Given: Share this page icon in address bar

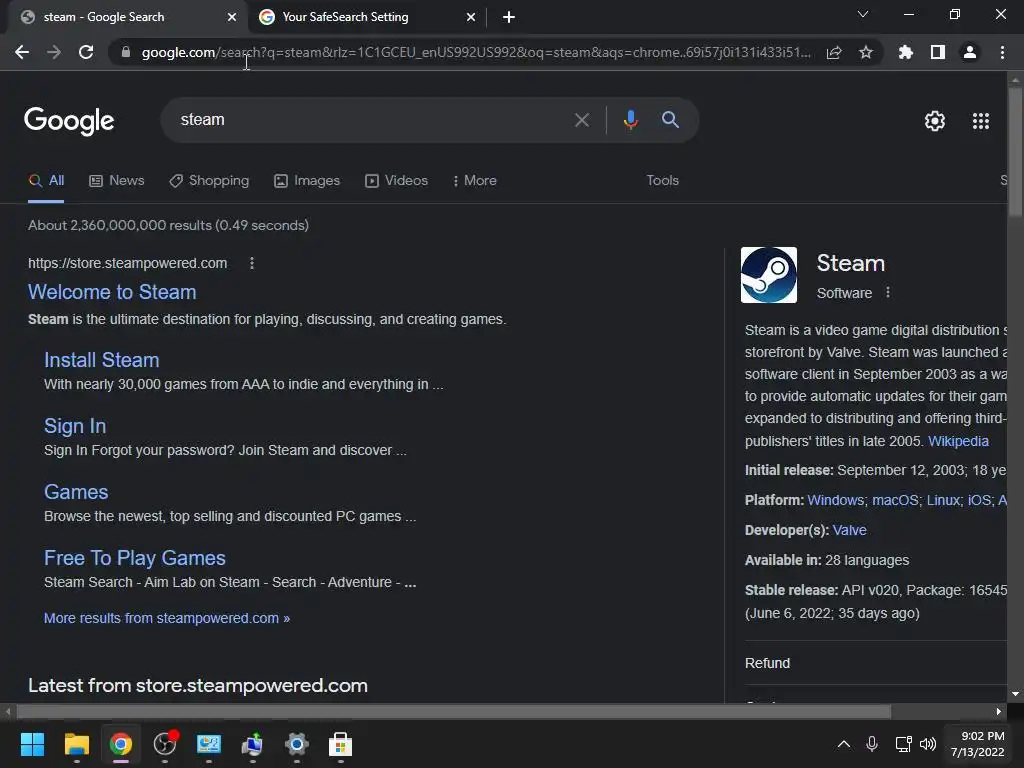Looking at the screenshot, I should 834,52.
